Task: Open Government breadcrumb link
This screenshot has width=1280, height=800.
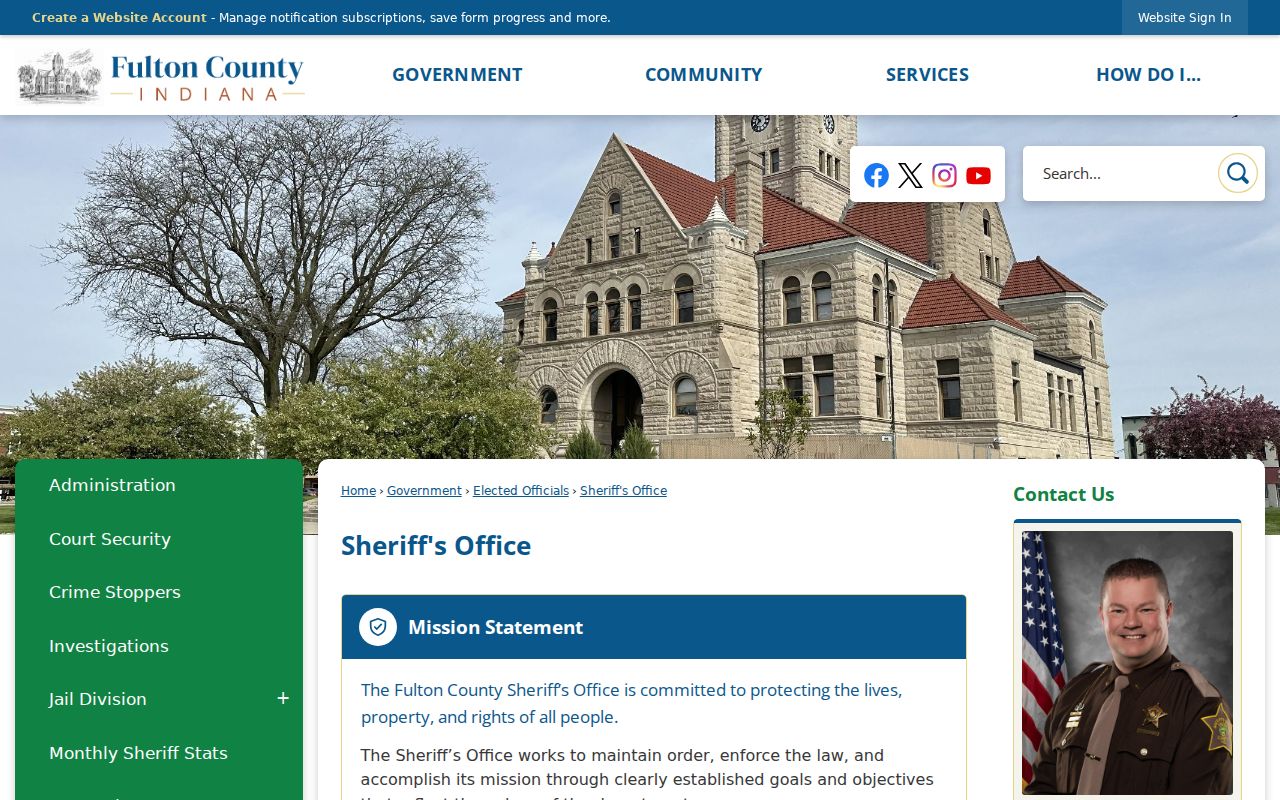Action: point(424,491)
